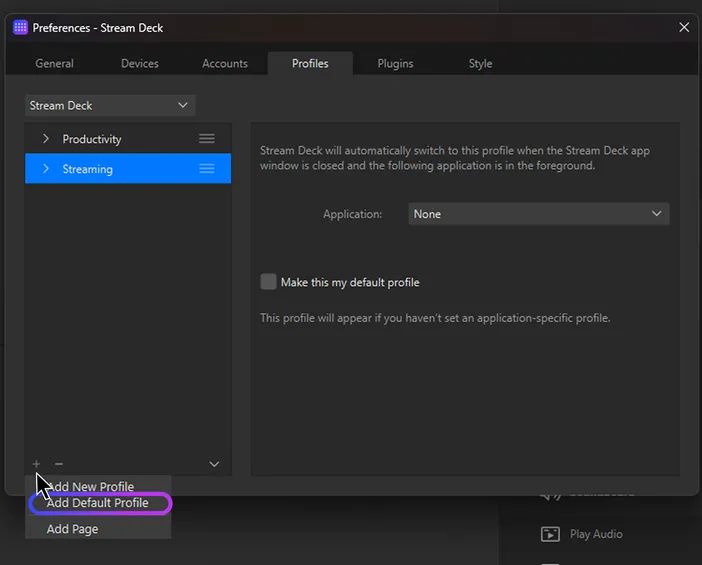The width and height of the screenshot is (702, 565).
Task: Grab the reorder handle on Streaming row
Action: pos(207,169)
